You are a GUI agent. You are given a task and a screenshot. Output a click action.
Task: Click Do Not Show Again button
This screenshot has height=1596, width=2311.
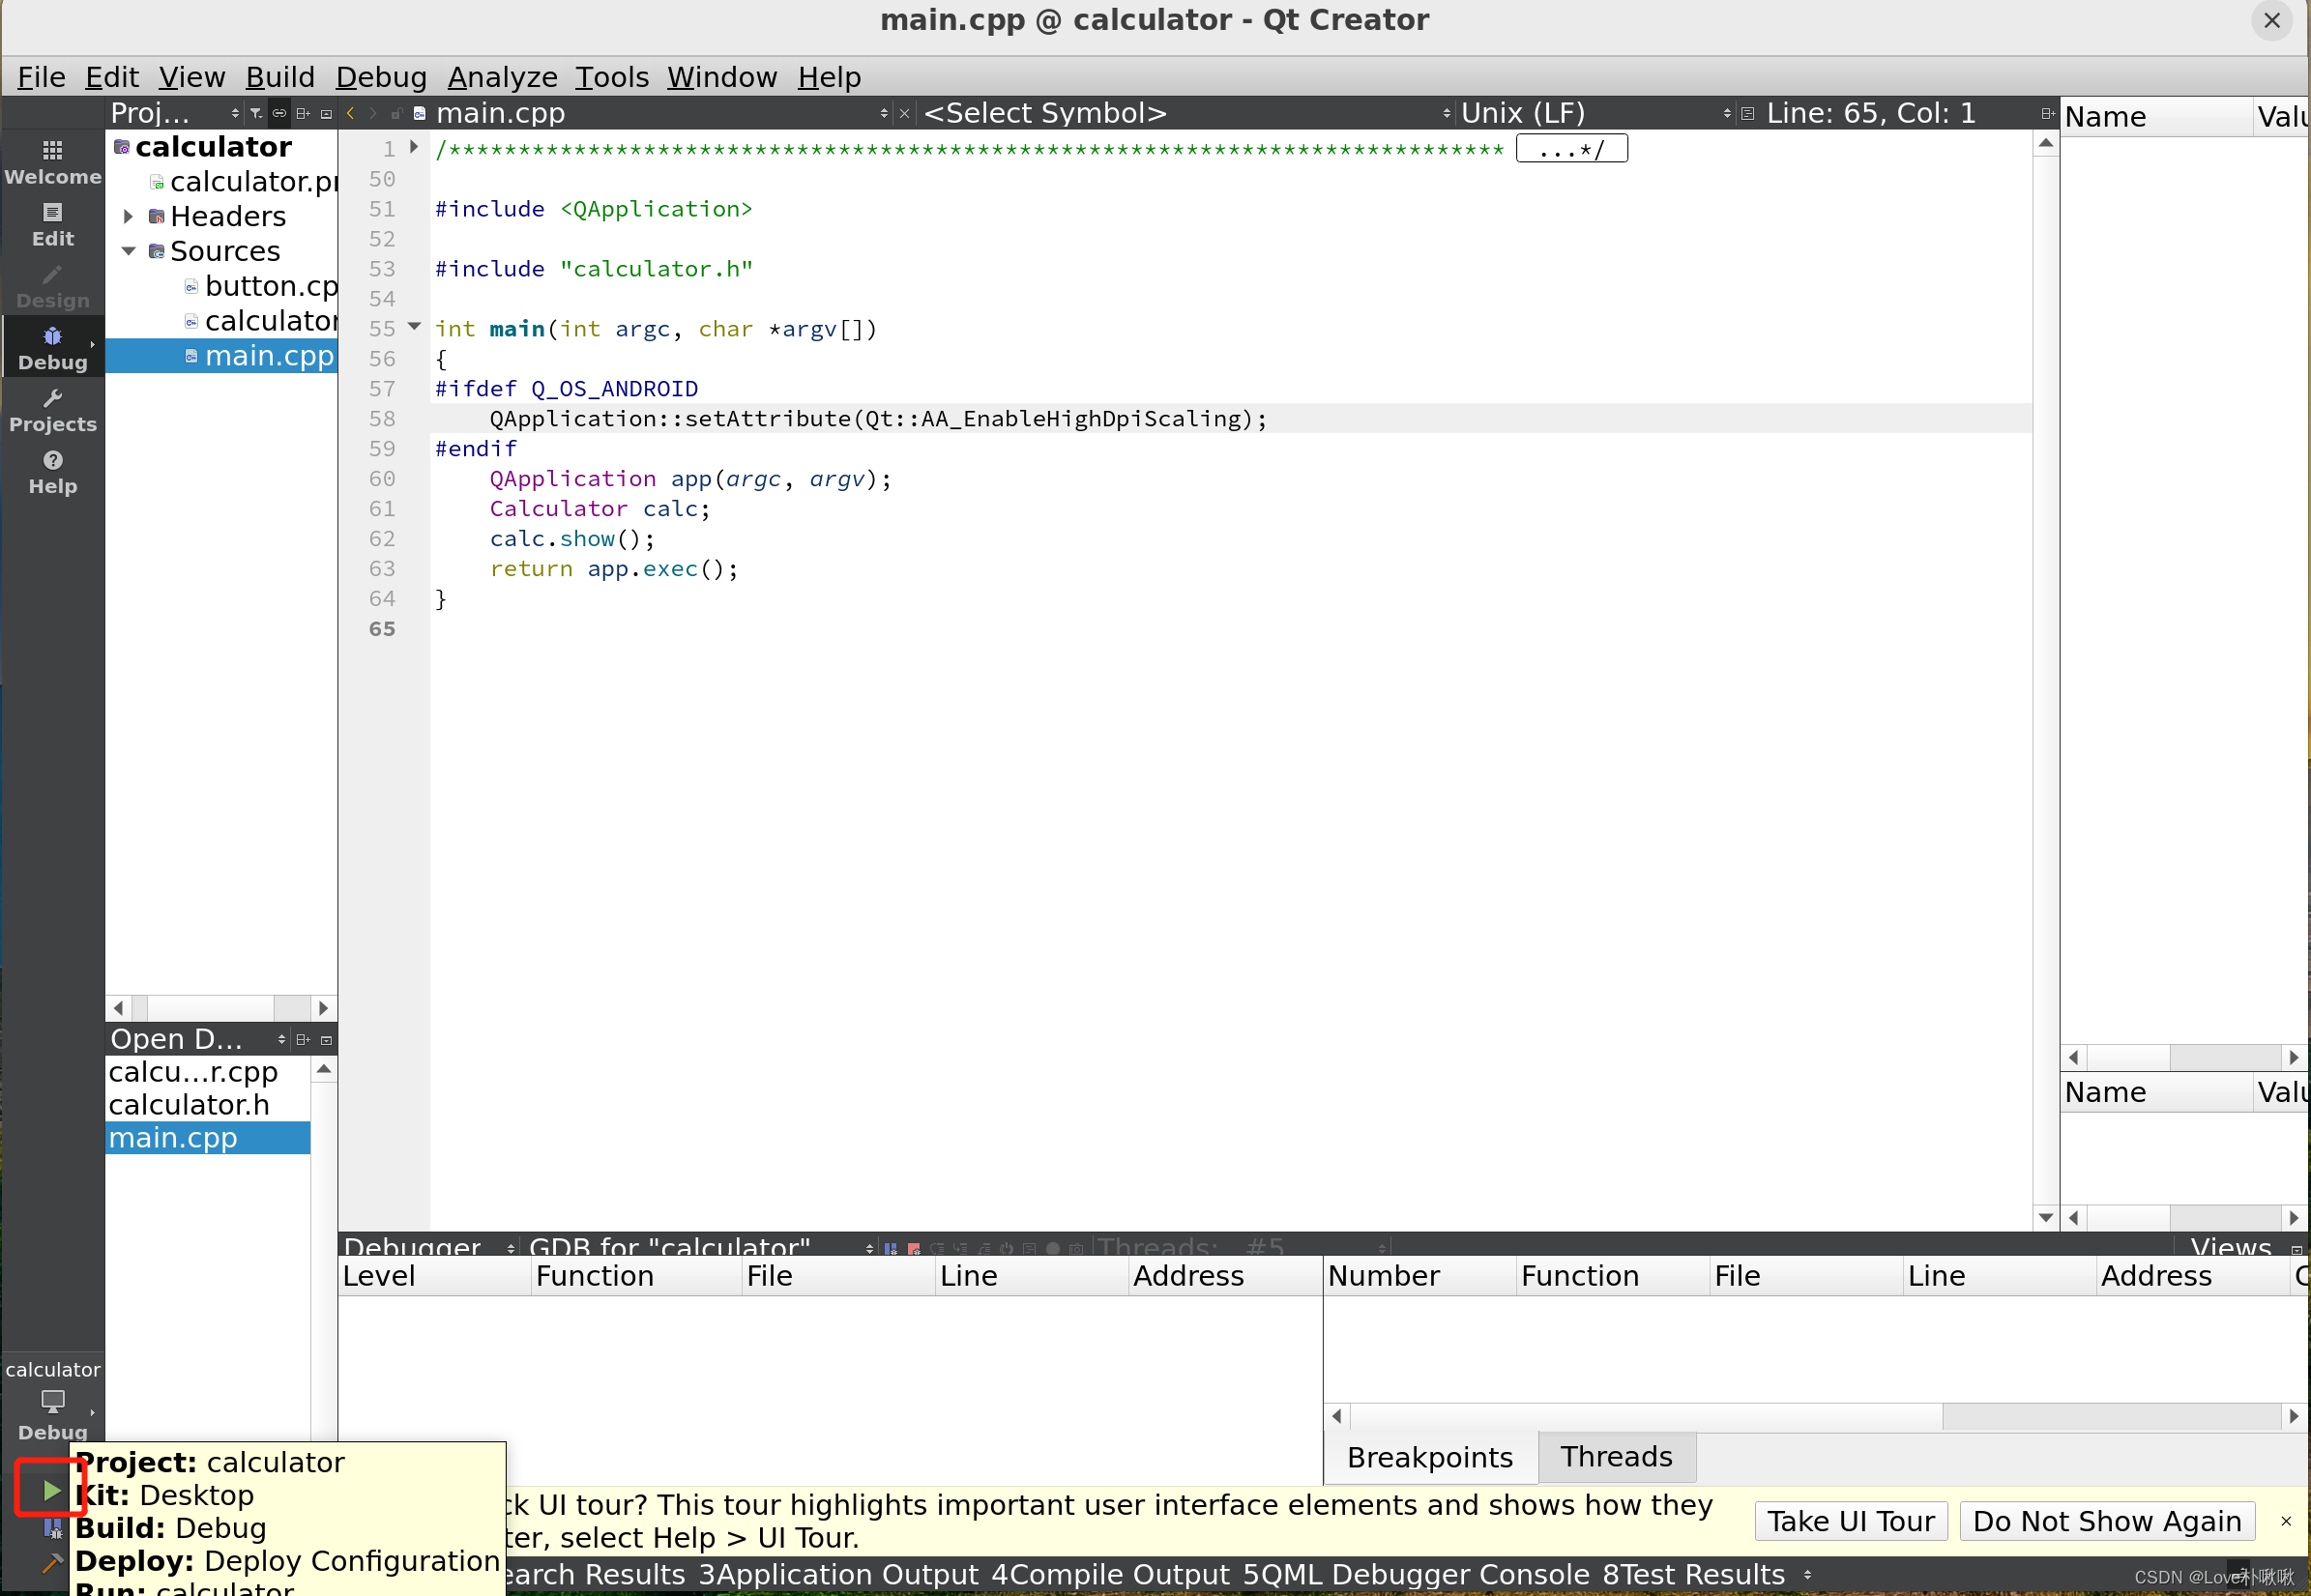pyautogui.click(x=2106, y=1521)
